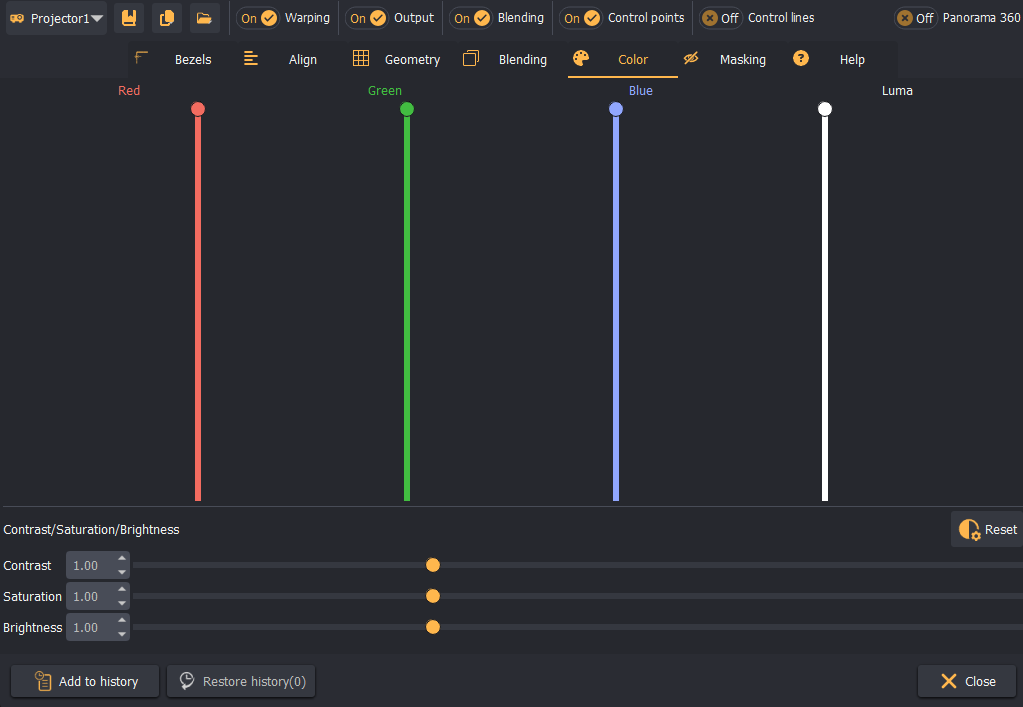Click the Contrast slider knob
This screenshot has width=1023, height=707.
click(x=433, y=565)
